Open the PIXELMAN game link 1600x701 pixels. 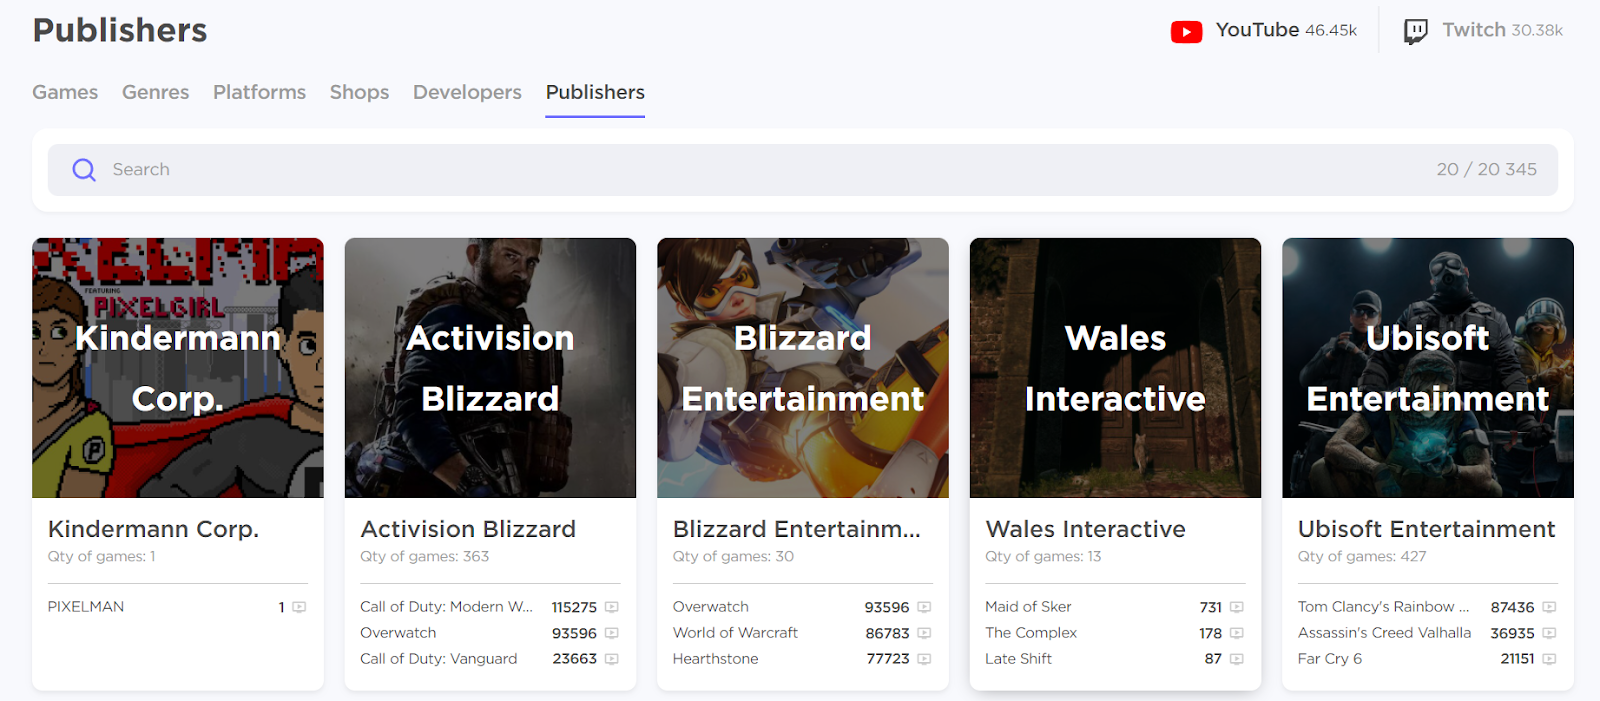coord(86,607)
